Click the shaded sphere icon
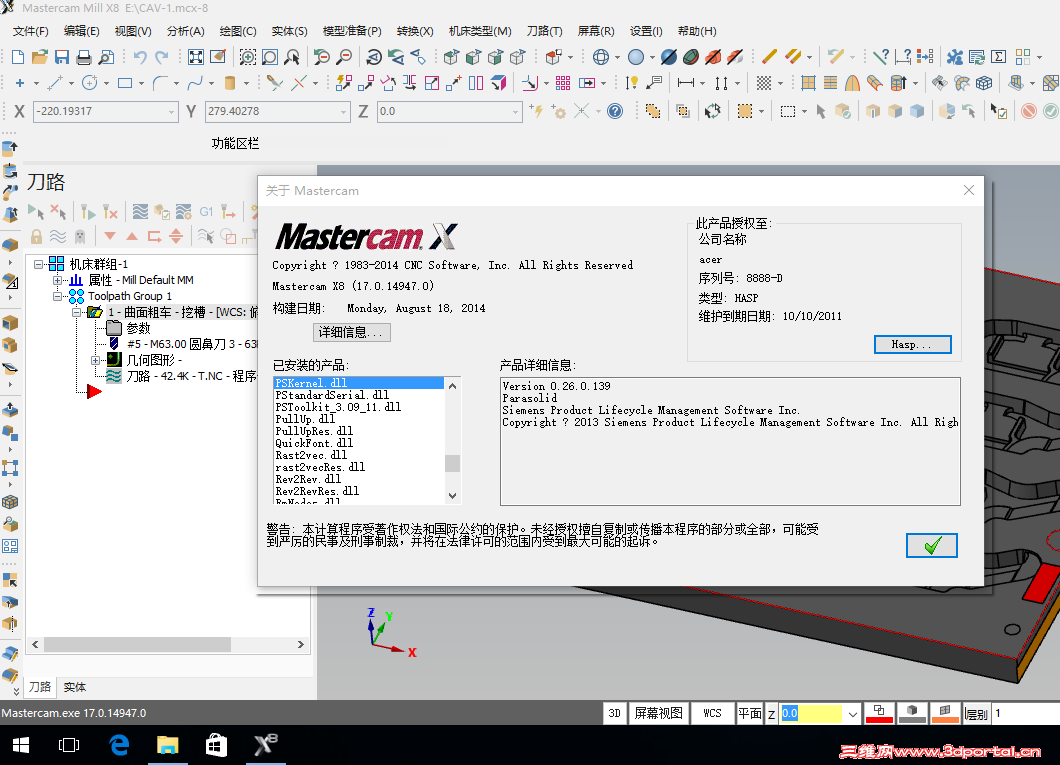The width and height of the screenshot is (1060, 765). [x=635, y=57]
